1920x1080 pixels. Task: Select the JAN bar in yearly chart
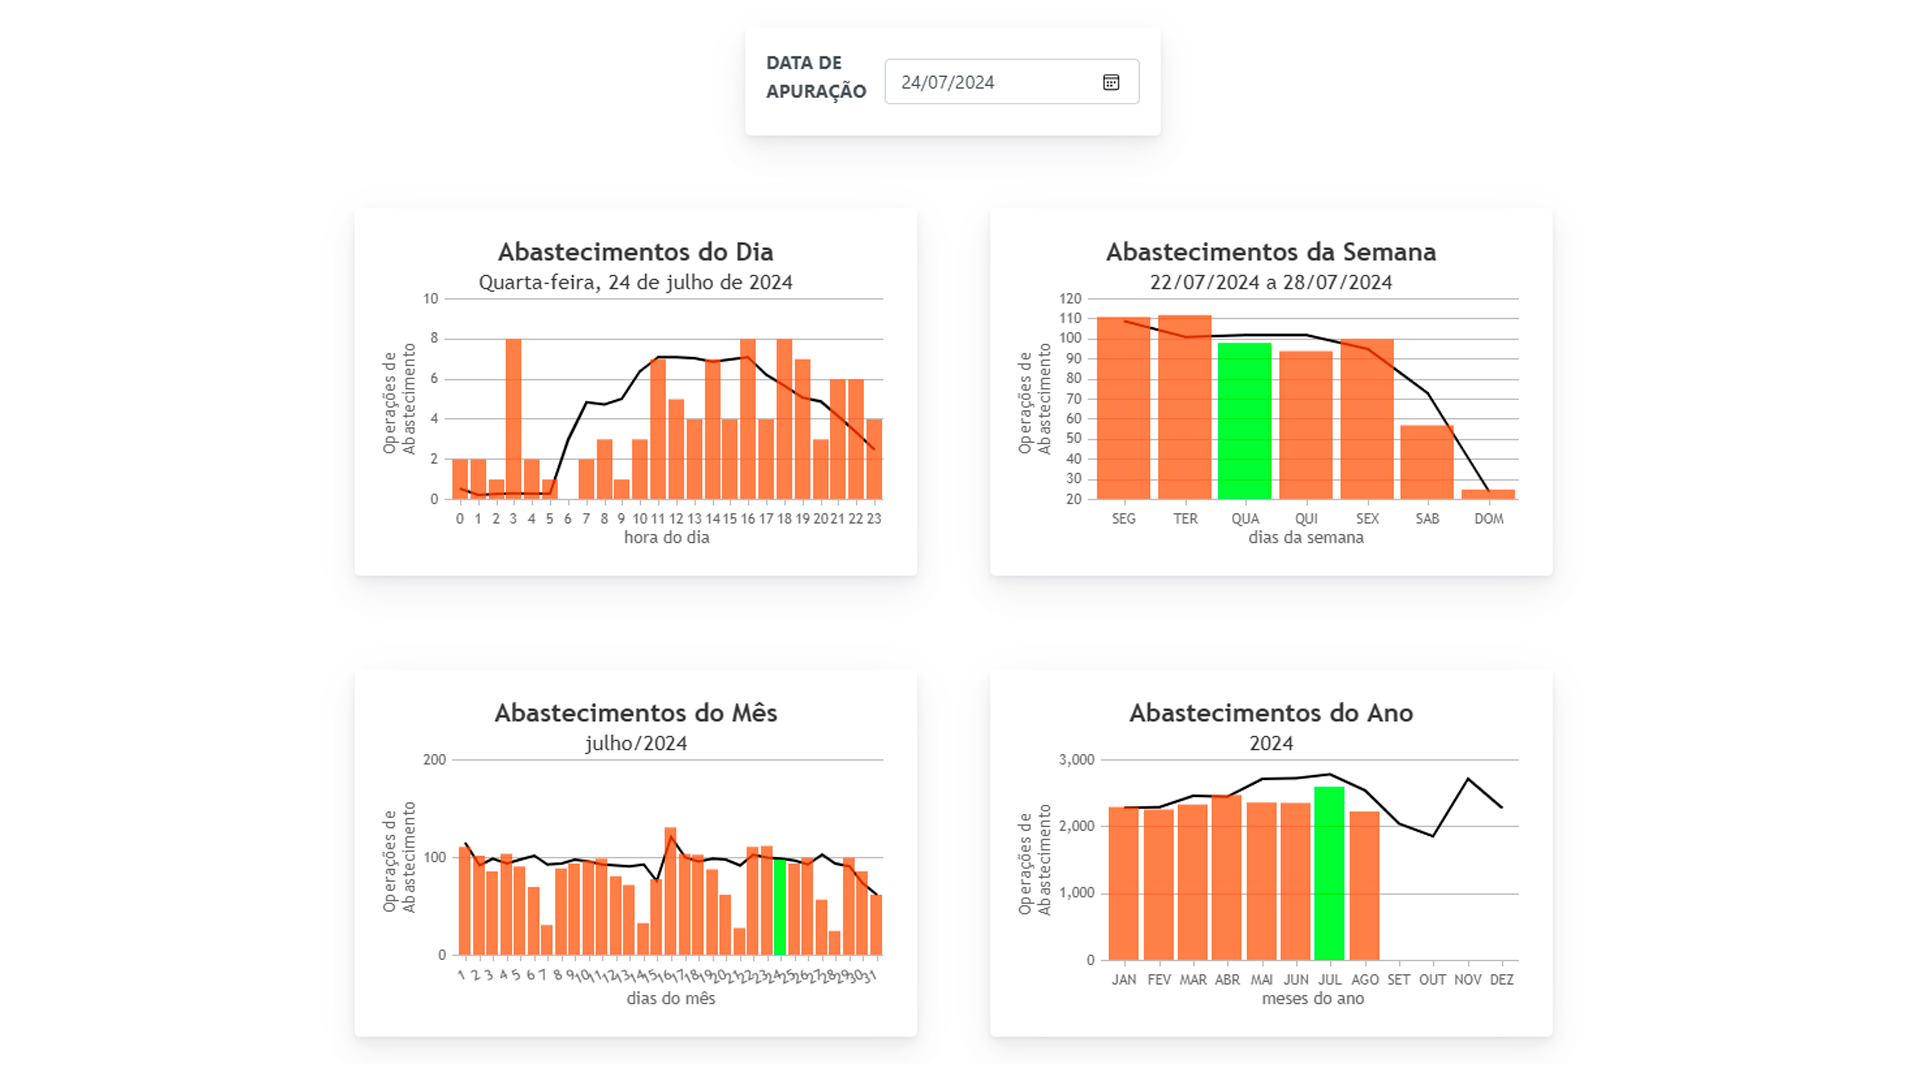(1124, 885)
